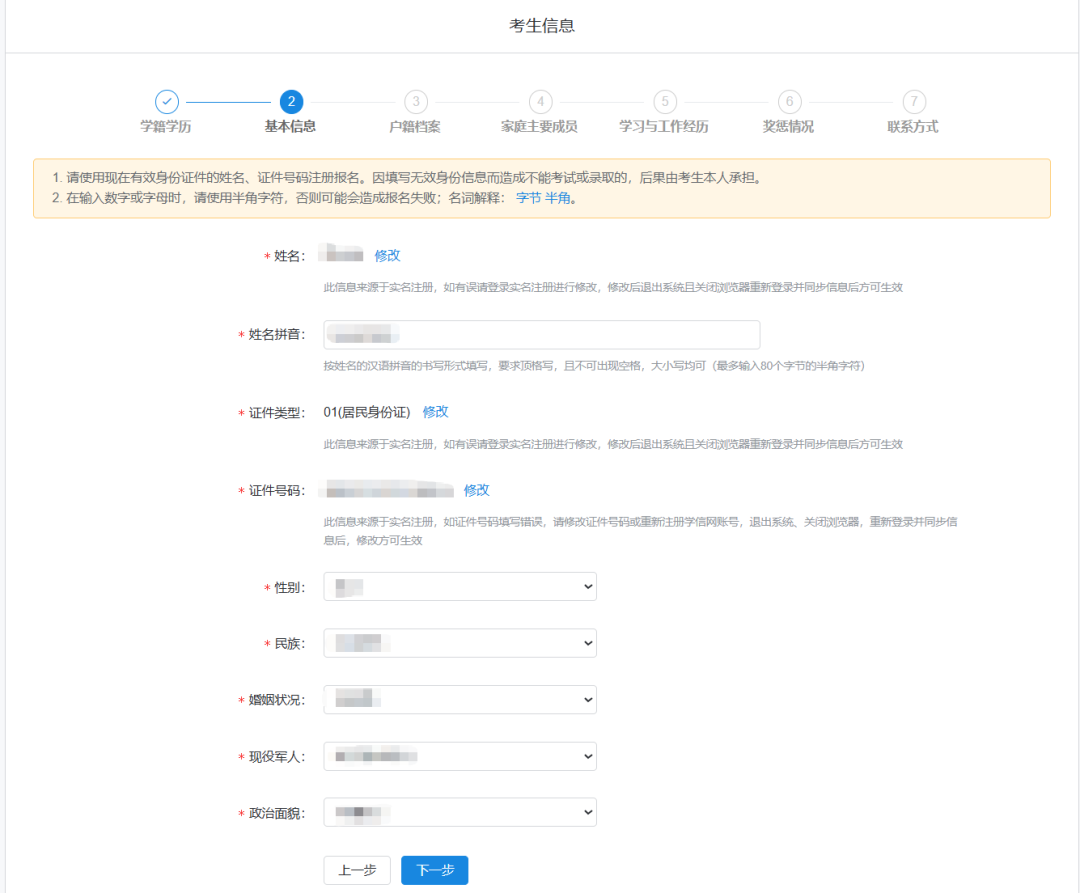Click notice line 1 about valid ID
The width and height of the screenshot is (1080, 893).
click(x=408, y=178)
